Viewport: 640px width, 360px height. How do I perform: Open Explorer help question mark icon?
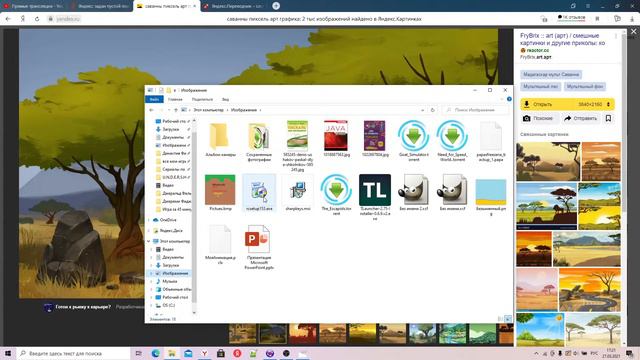pos(509,99)
